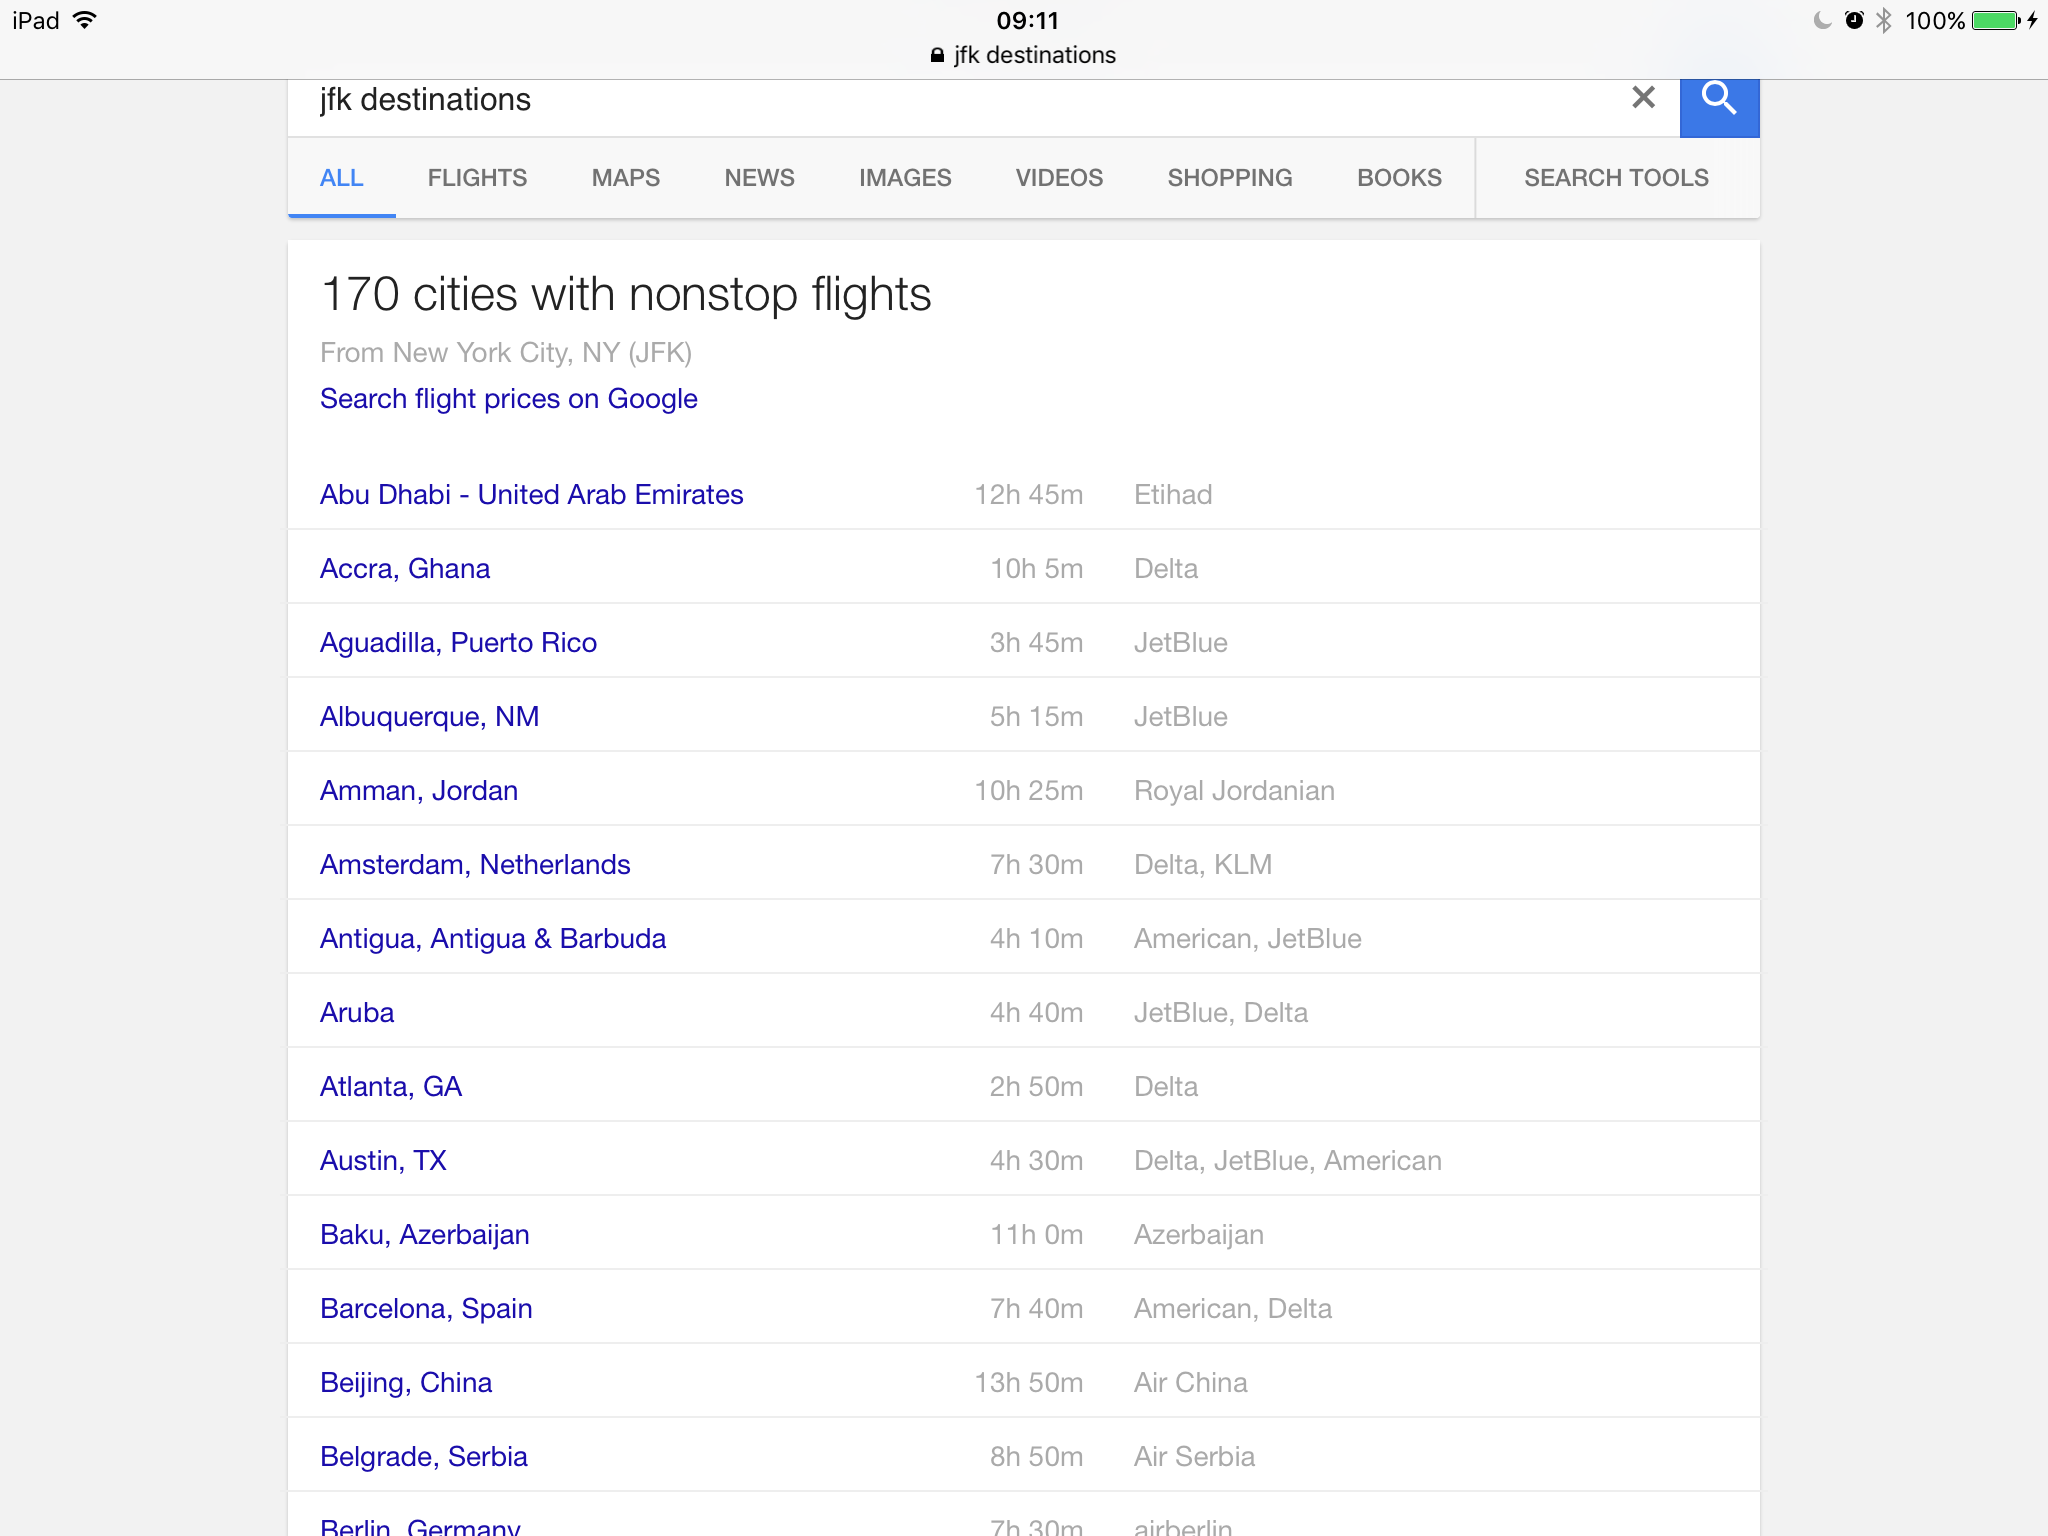Go to the Images tab

click(905, 178)
